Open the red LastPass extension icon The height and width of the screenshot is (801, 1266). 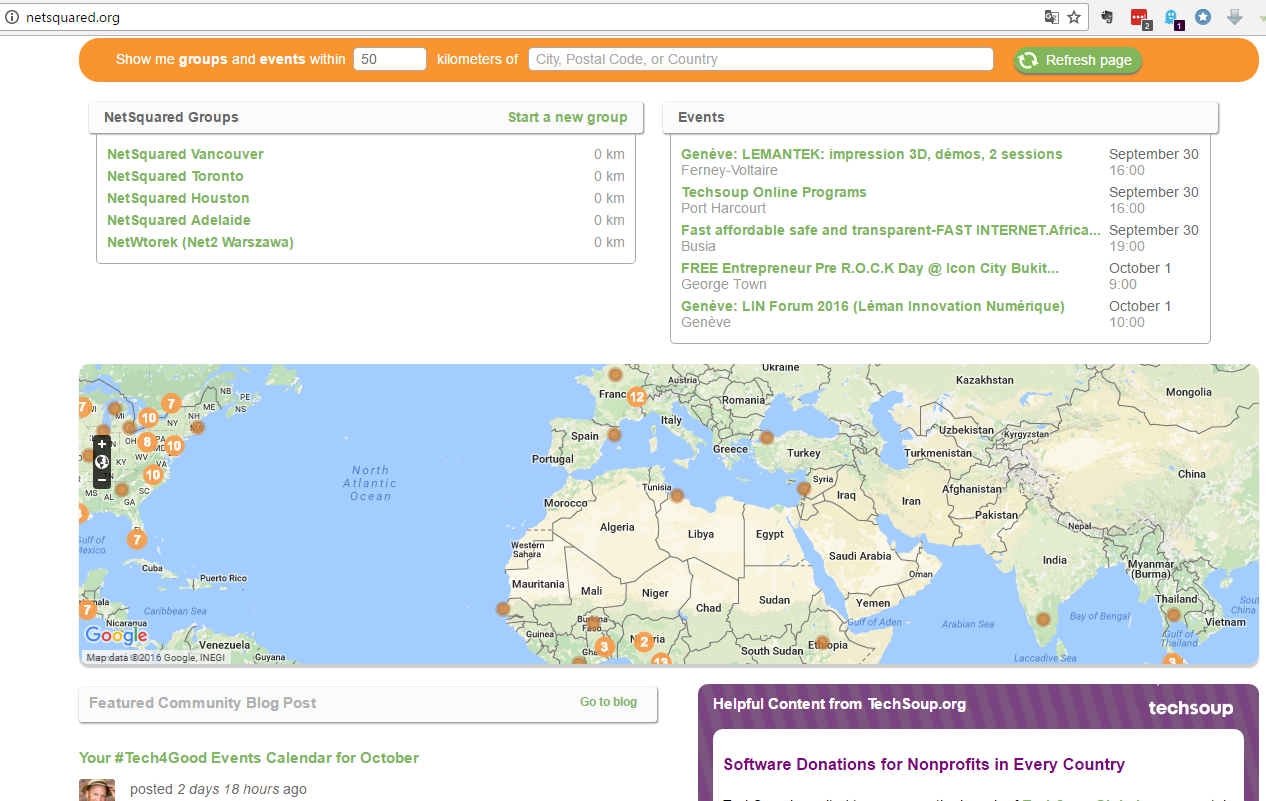click(1140, 17)
